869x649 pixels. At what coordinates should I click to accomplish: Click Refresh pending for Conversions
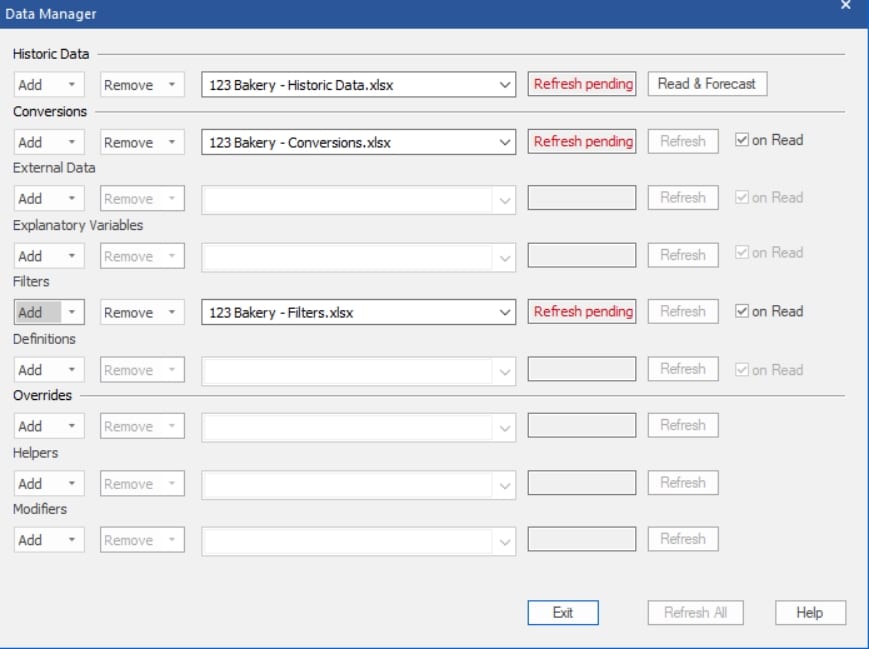[x=582, y=141]
